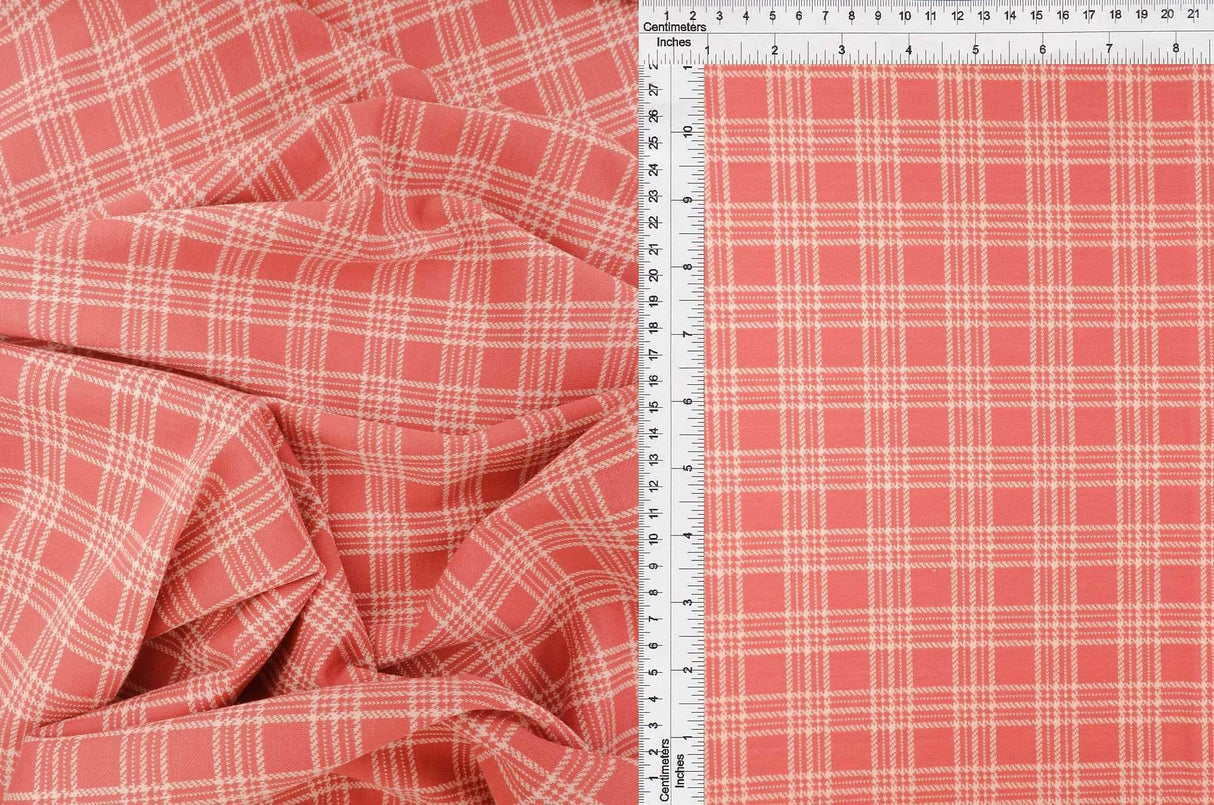Click the corner where the two rulers meet
This screenshot has height=805, width=1214.
668,58
